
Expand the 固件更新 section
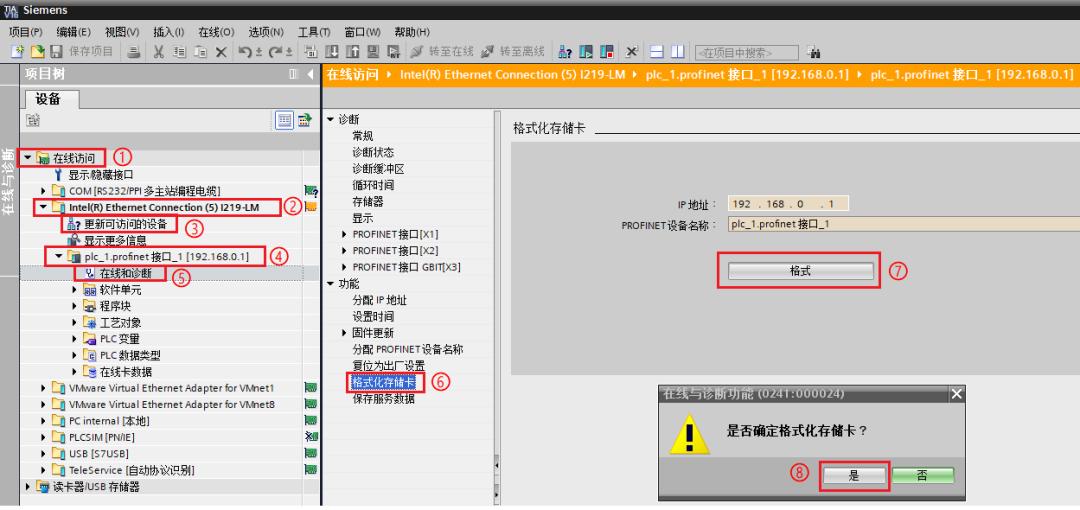(344, 332)
